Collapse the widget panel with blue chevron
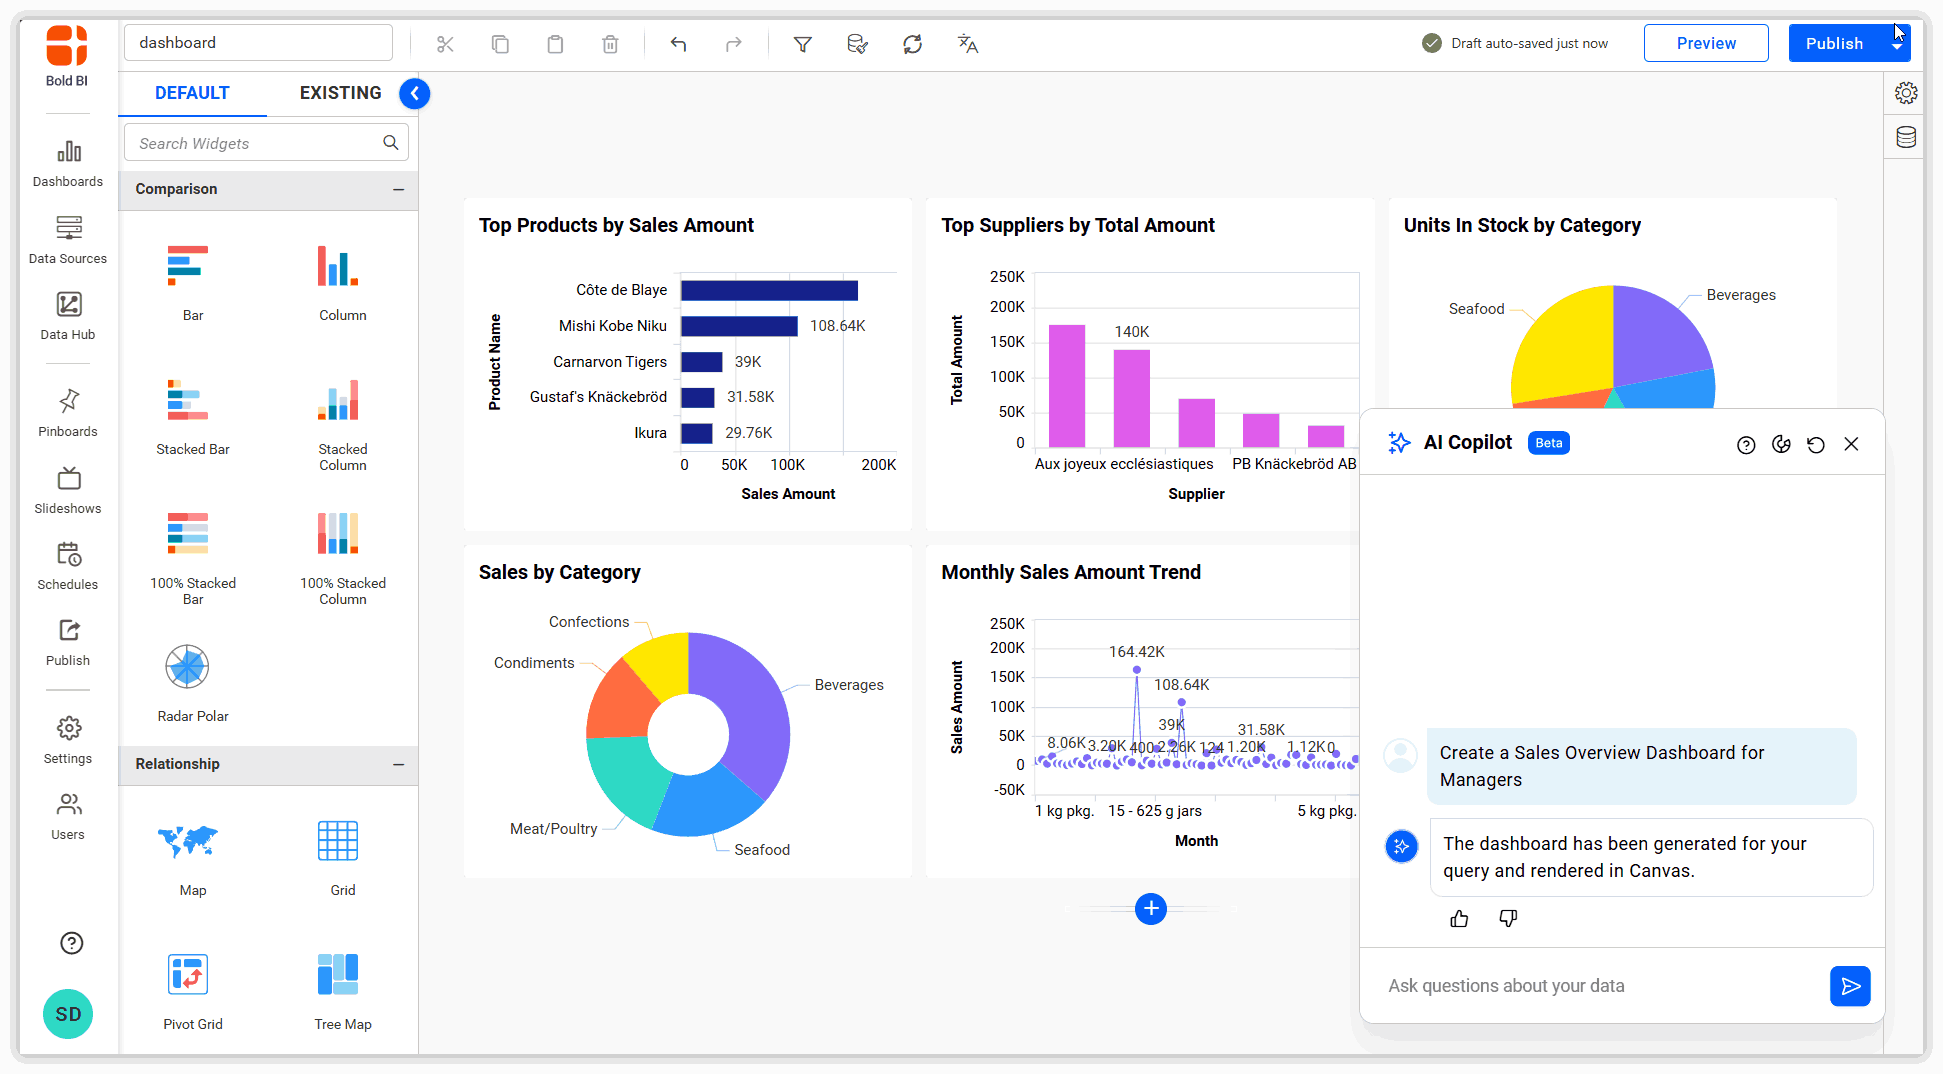This screenshot has height=1074, width=1943. click(x=414, y=93)
